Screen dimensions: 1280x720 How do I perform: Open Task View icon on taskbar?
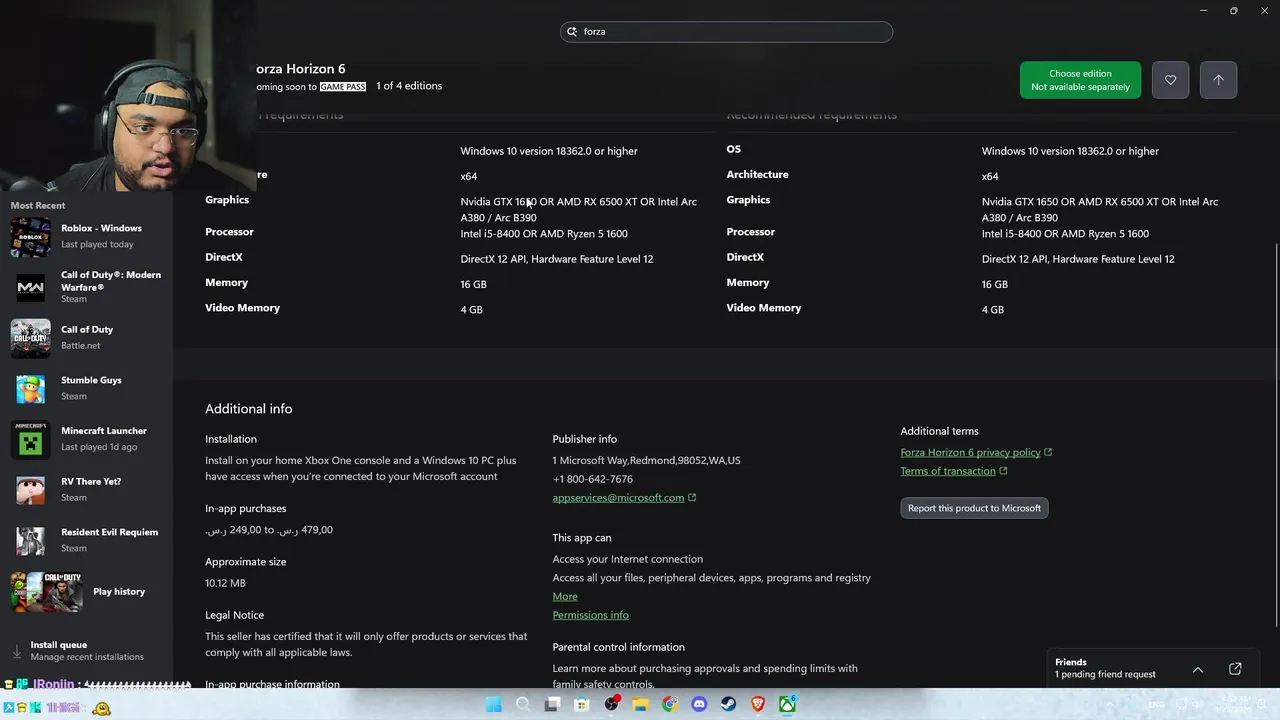point(552,705)
